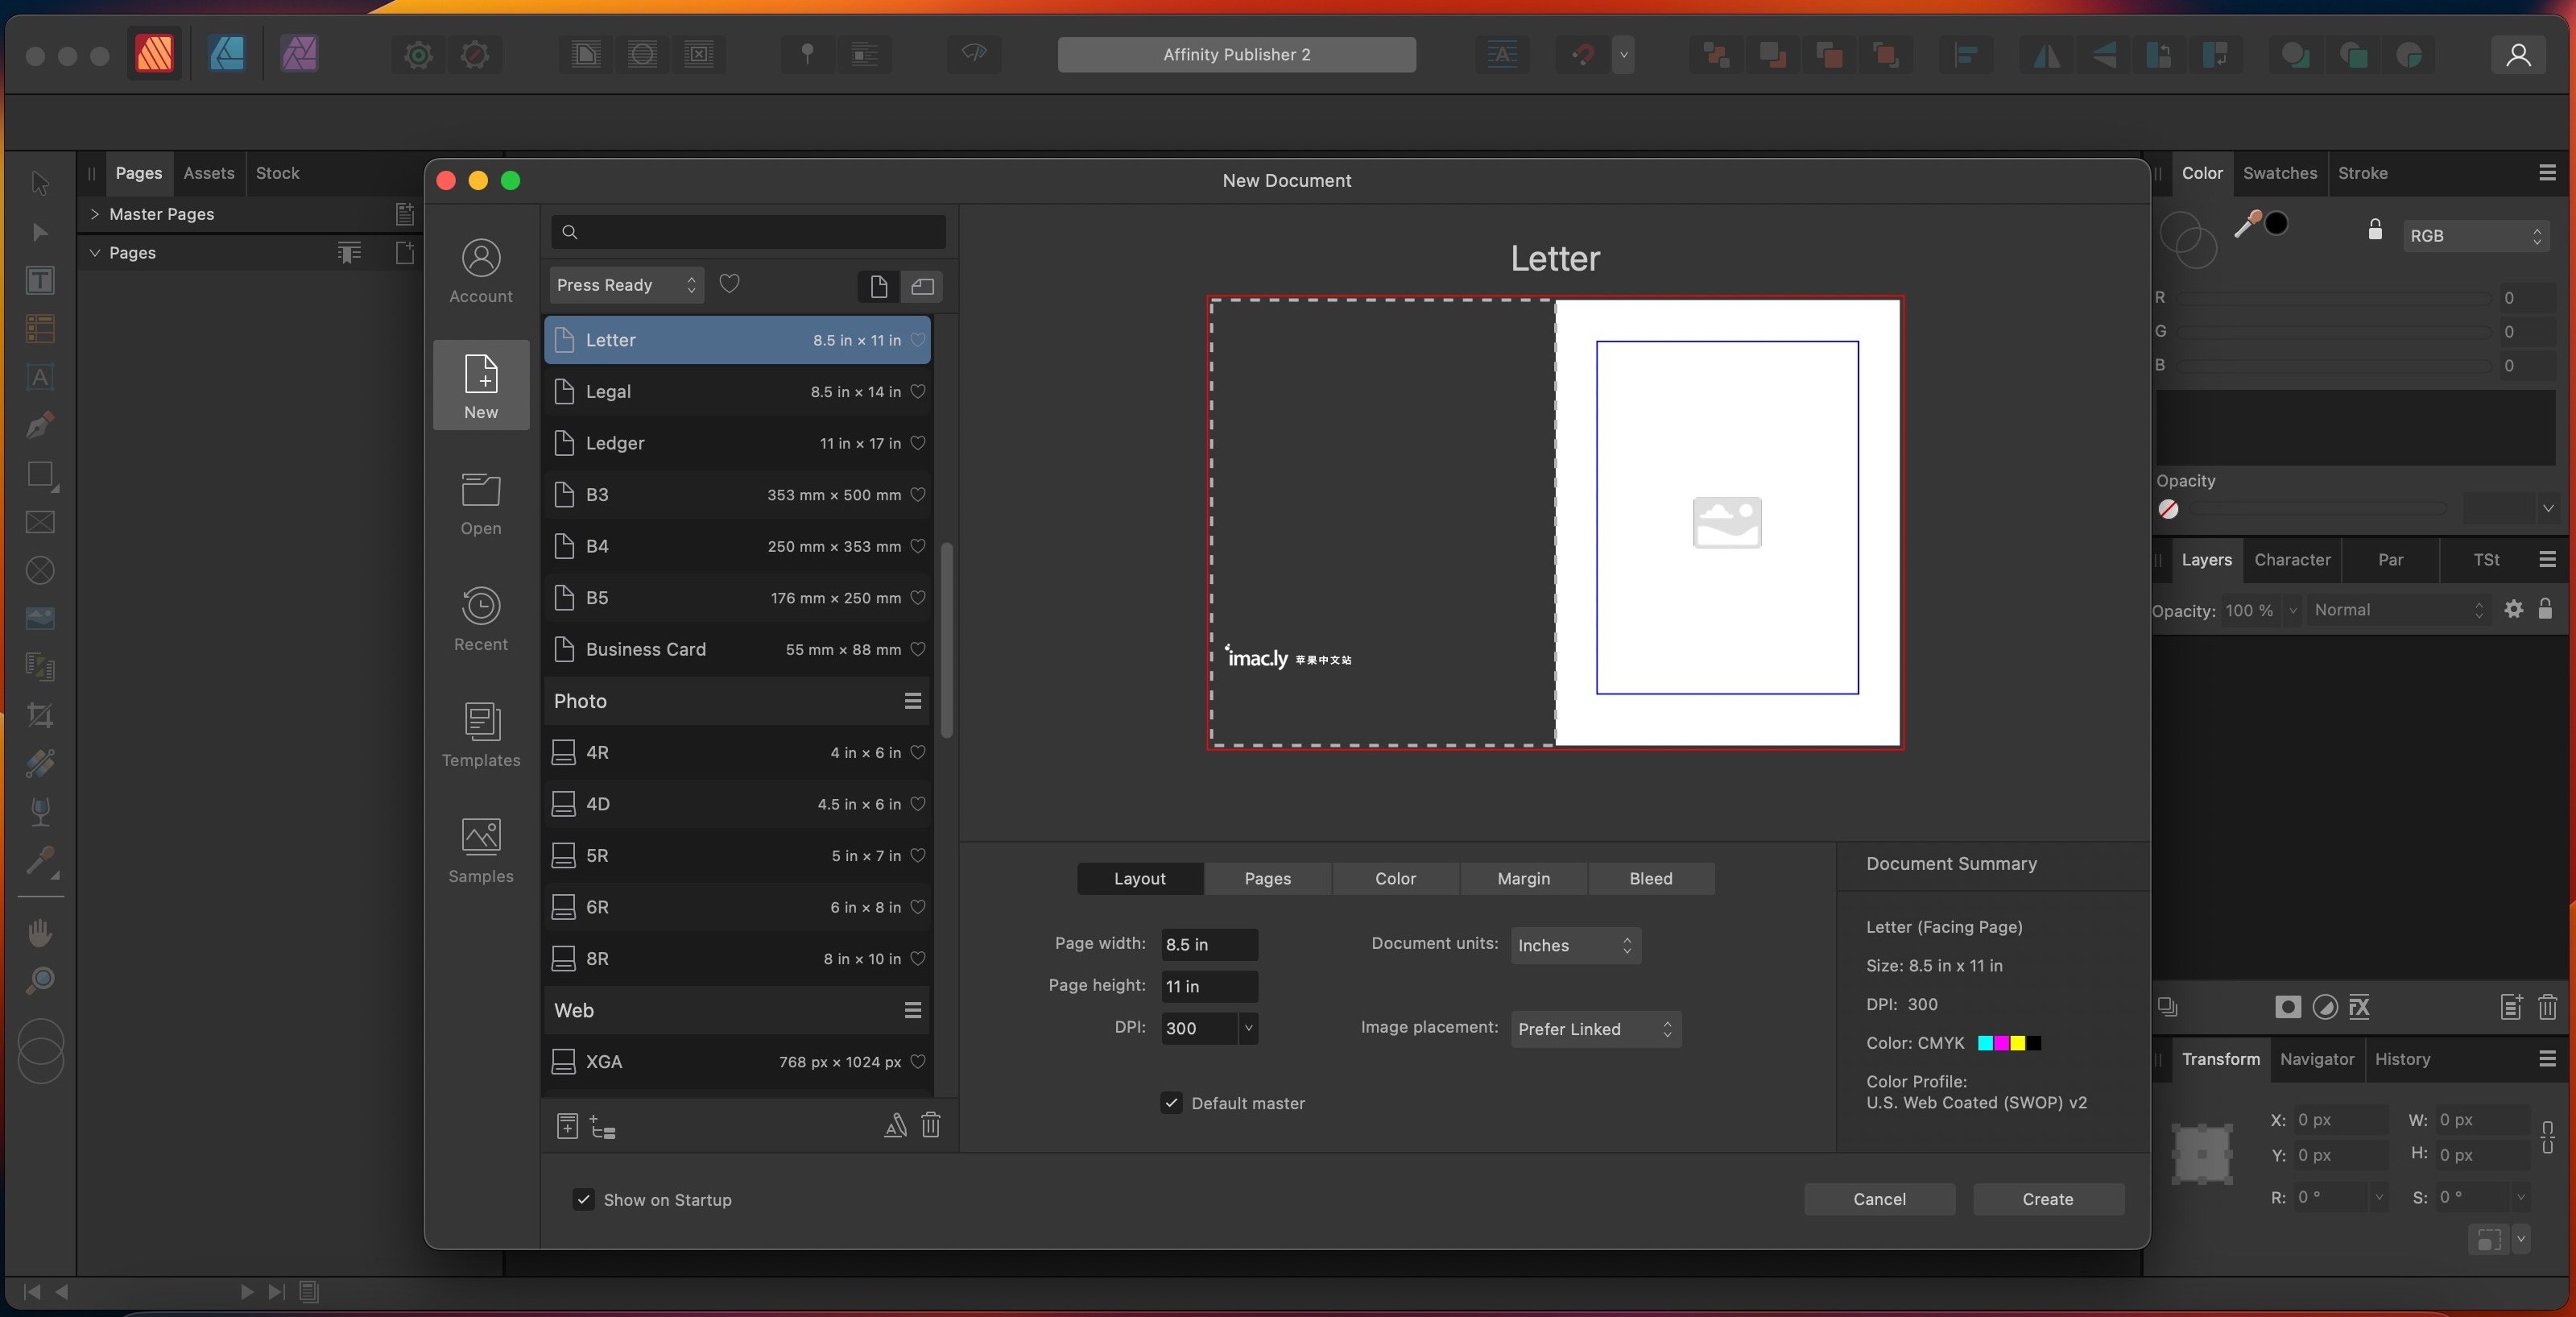Select the Ledger preset row

(738, 443)
